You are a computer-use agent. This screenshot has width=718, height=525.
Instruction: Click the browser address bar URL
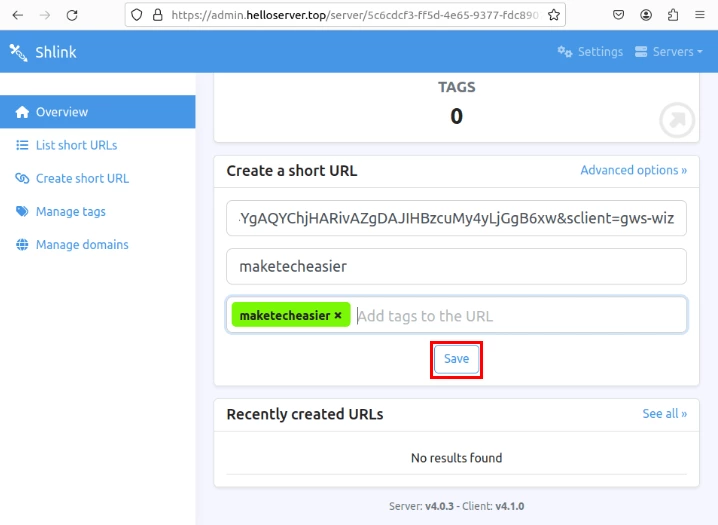point(355,15)
